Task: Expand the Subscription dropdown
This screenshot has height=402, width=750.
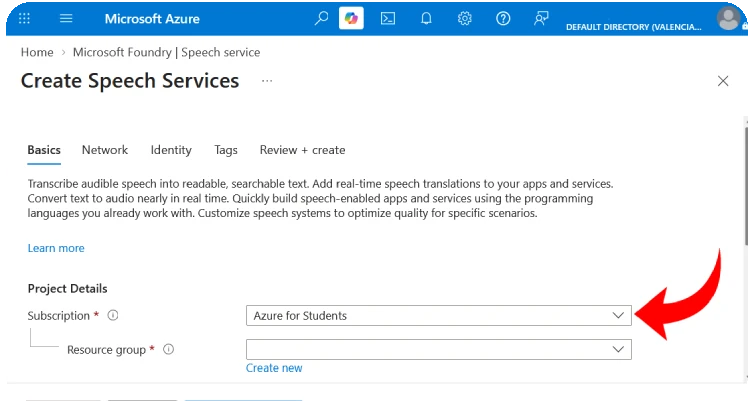Action: 439,315
